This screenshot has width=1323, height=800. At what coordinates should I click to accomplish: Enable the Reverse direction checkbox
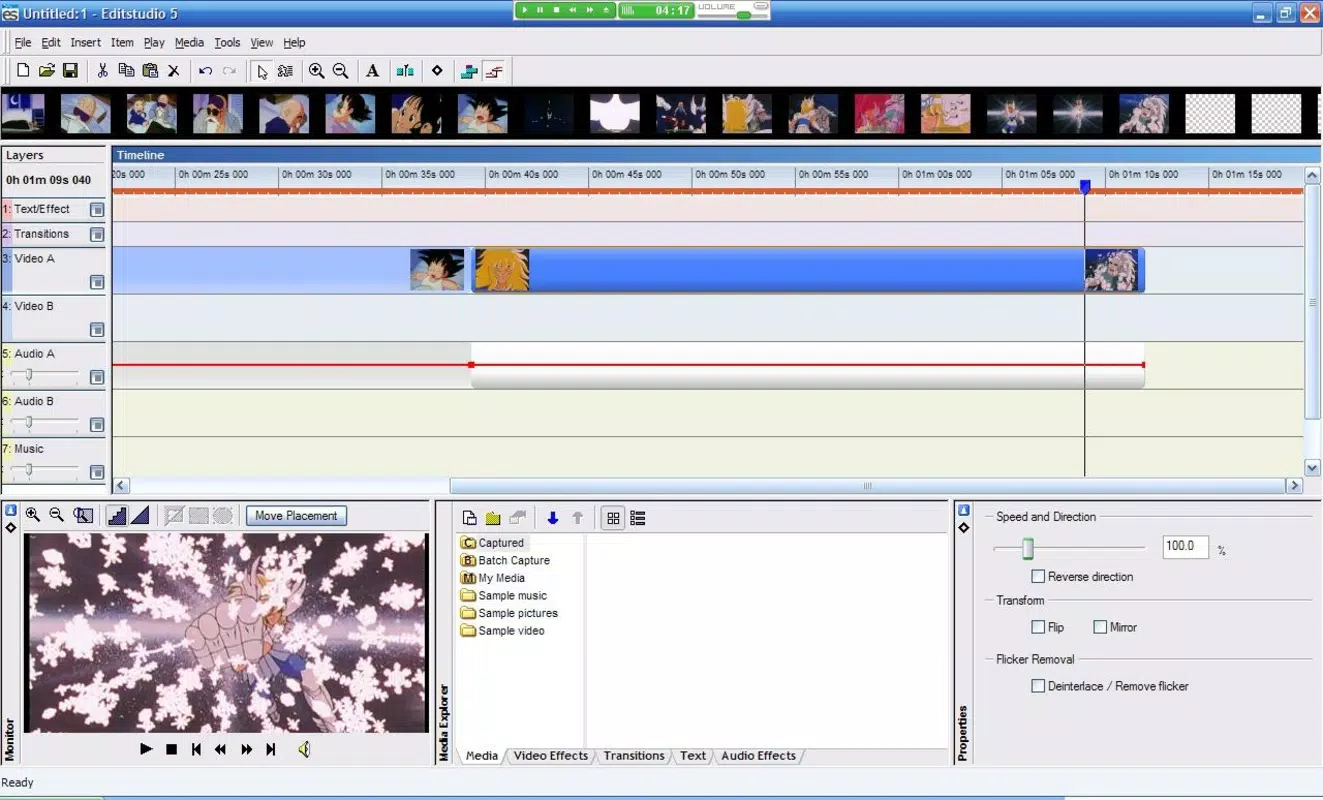pyautogui.click(x=1038, y=577)
